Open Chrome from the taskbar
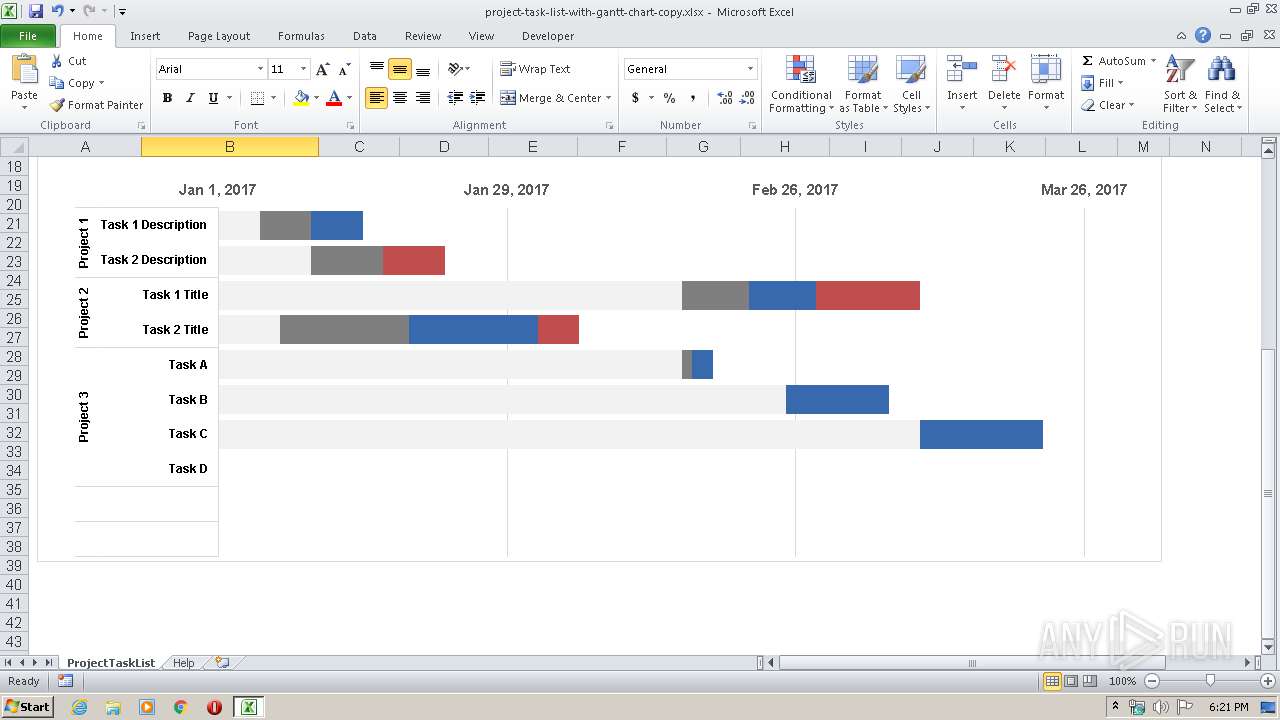The width and height of the screenshot is (1280, 720). point(180,707)
